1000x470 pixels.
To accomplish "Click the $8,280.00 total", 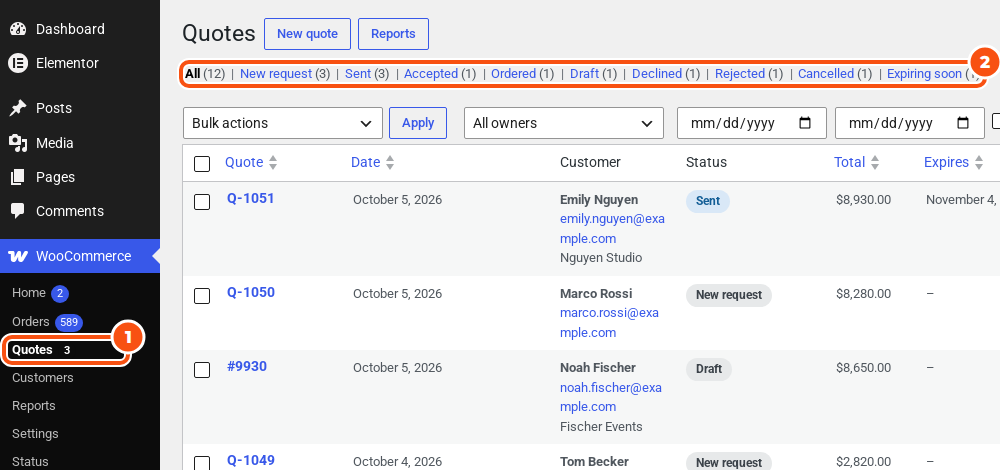I will [864, 293].
